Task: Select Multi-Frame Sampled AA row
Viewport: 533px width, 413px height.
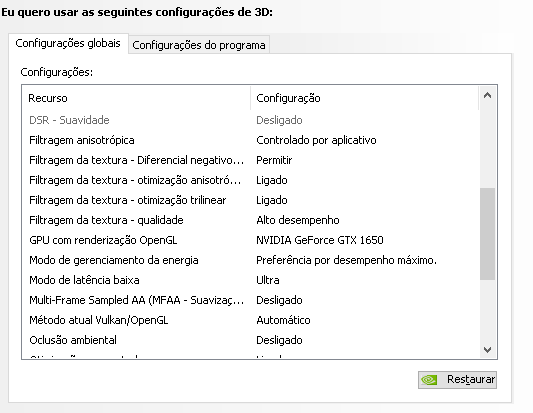Action: [x=251, y=300]
